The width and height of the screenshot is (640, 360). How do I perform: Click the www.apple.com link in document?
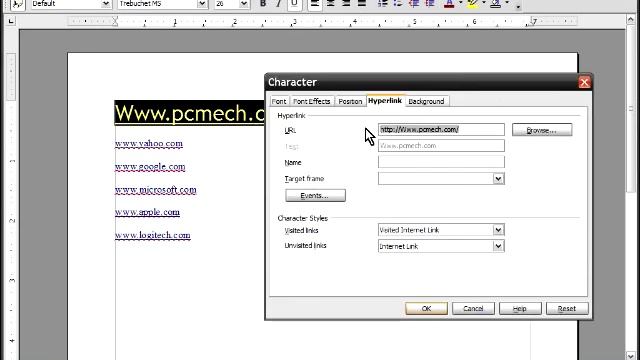[147, 212]
